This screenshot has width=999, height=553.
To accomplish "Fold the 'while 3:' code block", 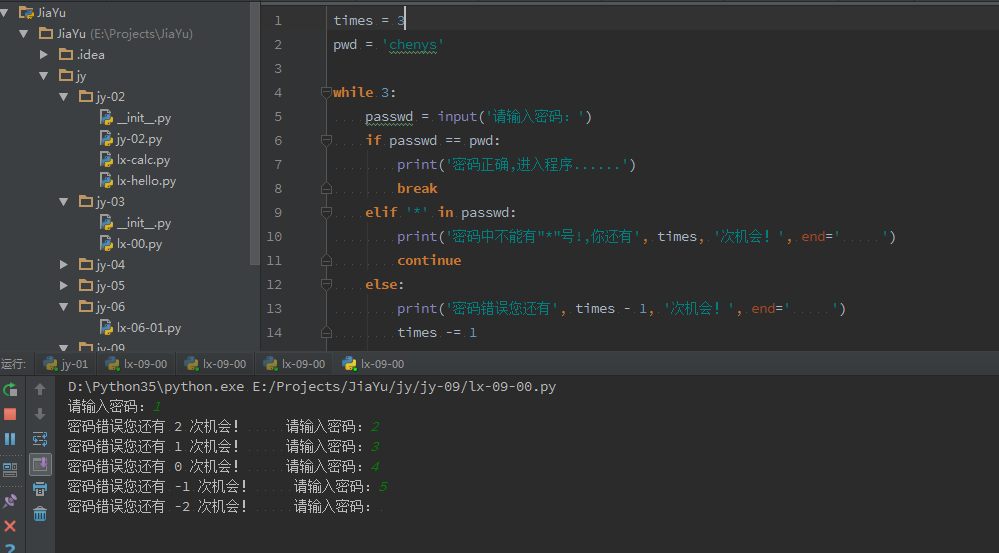I will [325, 92].
